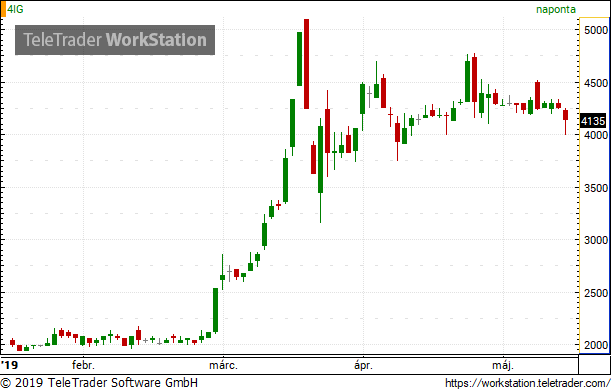The width and height of the screenshot is (611, 392).
Task: Click the tallest red candle near 5000
Action: [306, 64]
